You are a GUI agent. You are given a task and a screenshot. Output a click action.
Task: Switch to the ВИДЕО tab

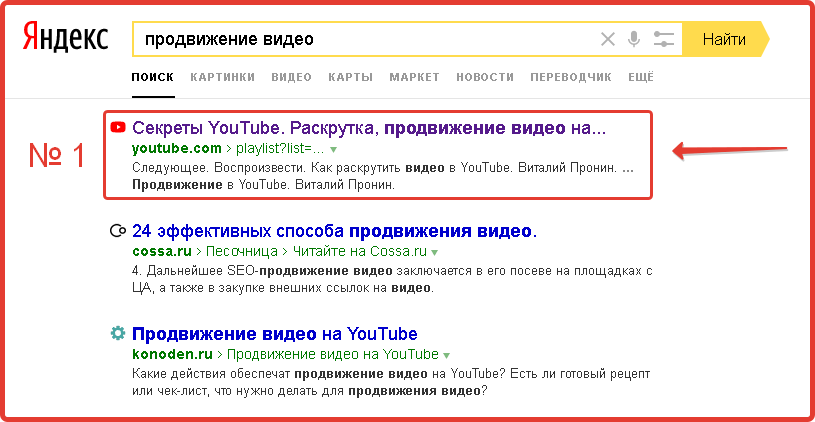292,77
